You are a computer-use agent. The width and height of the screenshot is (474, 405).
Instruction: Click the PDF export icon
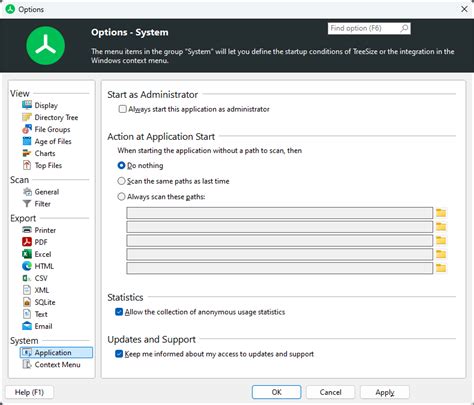tap(27, 242)
